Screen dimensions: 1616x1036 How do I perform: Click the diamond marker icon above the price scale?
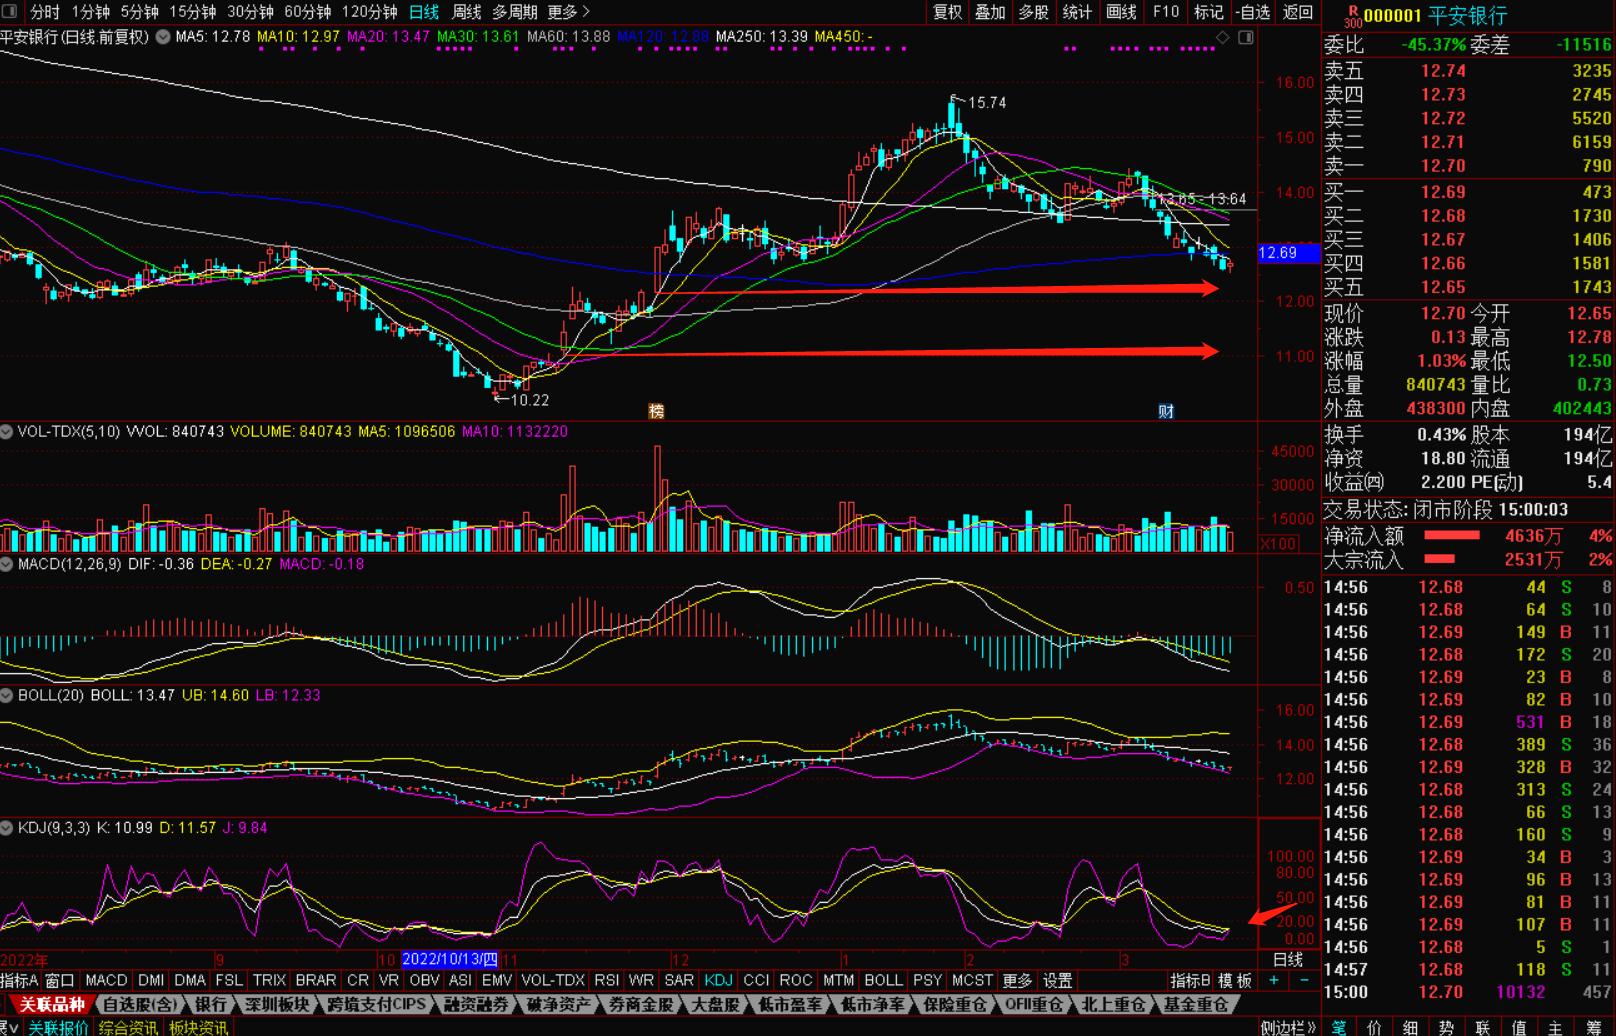[1222, 37]
